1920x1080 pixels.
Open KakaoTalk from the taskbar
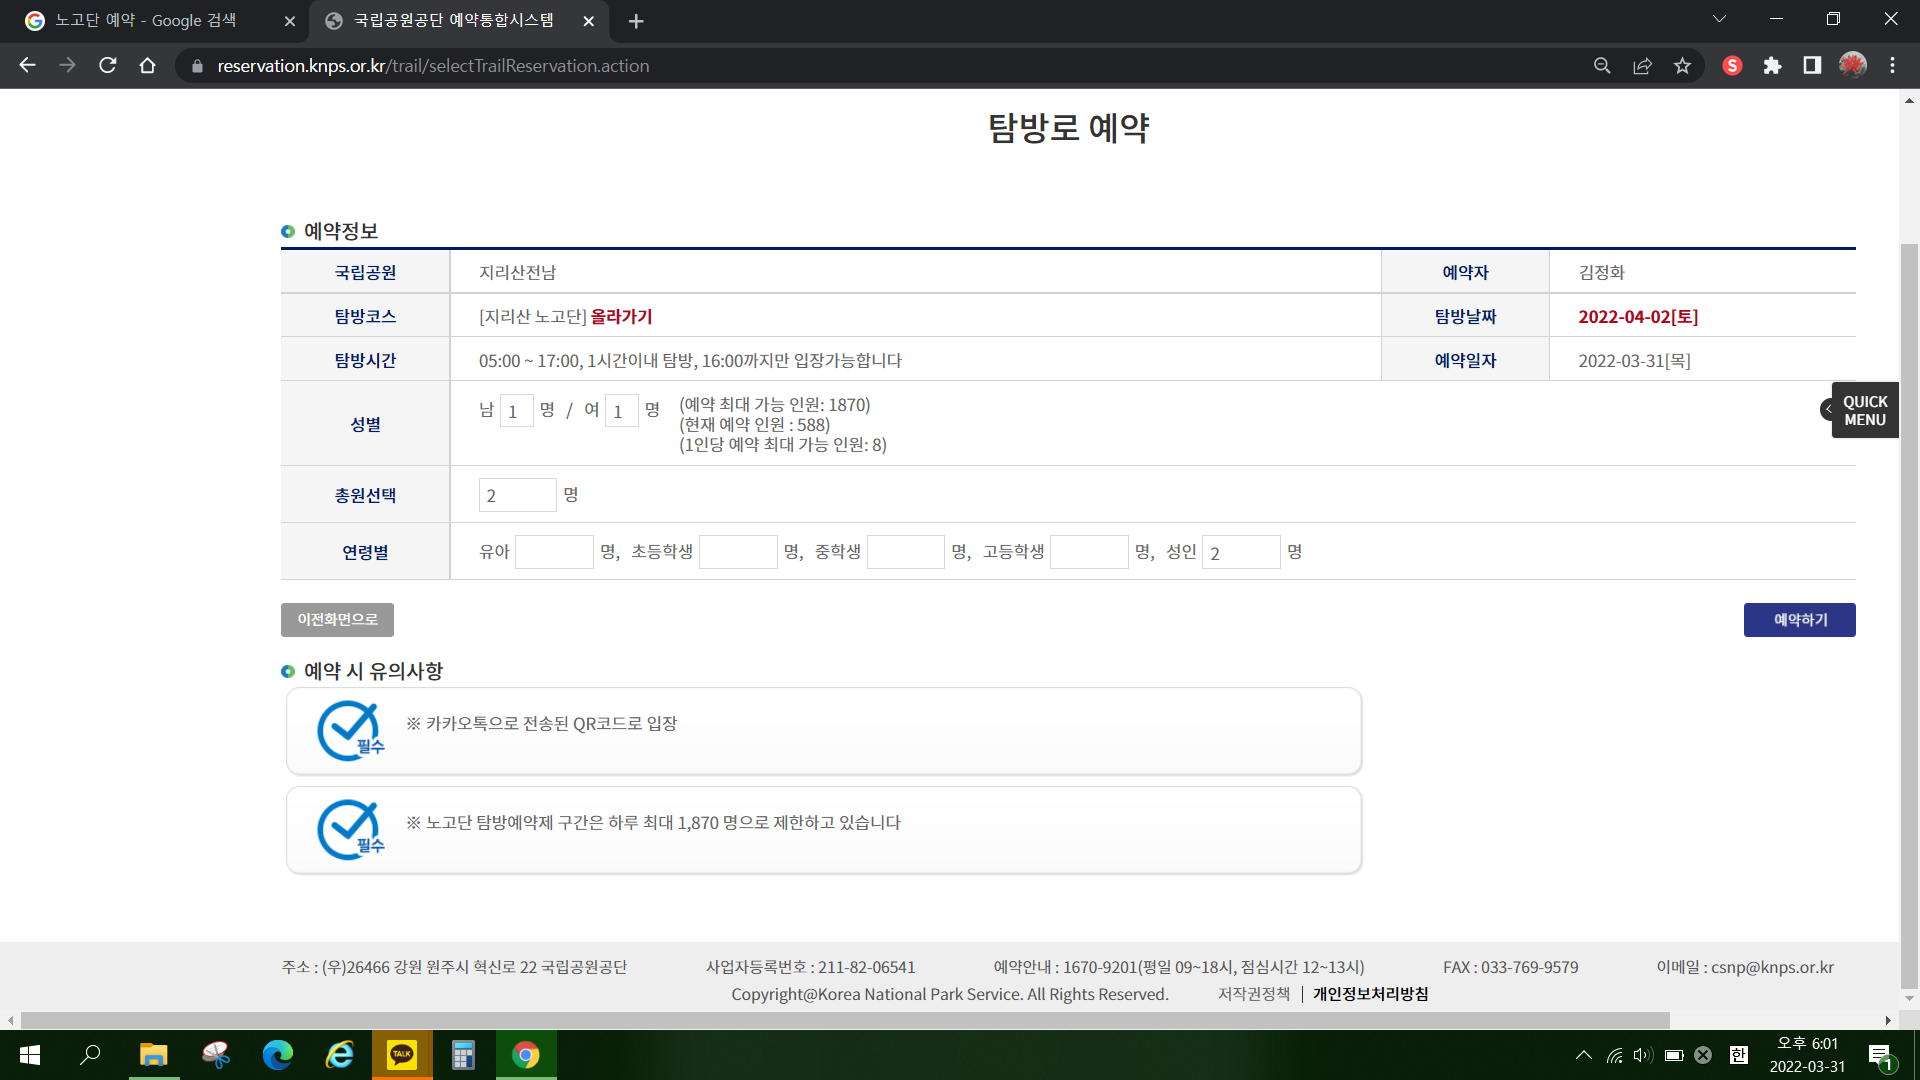tap(402, 1055)
